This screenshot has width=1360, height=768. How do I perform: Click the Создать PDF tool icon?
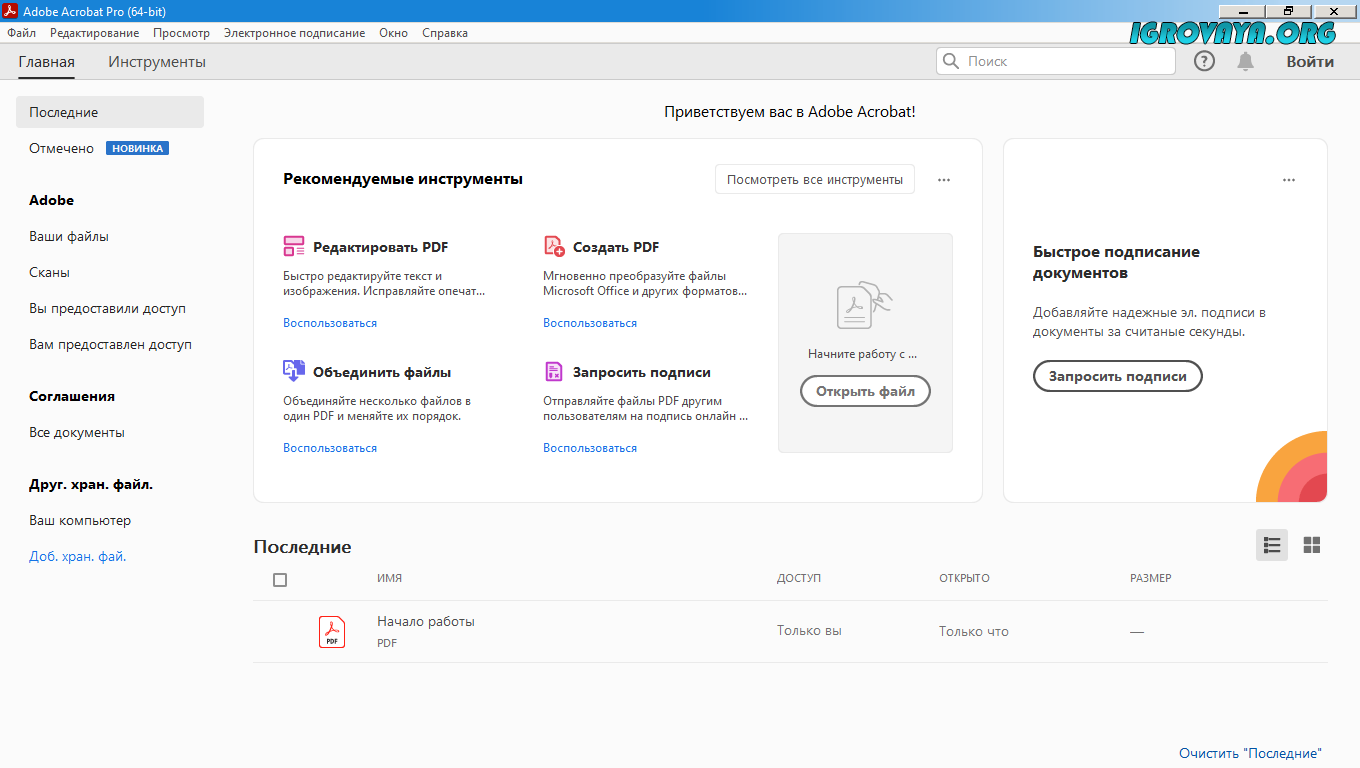(554, 247)
